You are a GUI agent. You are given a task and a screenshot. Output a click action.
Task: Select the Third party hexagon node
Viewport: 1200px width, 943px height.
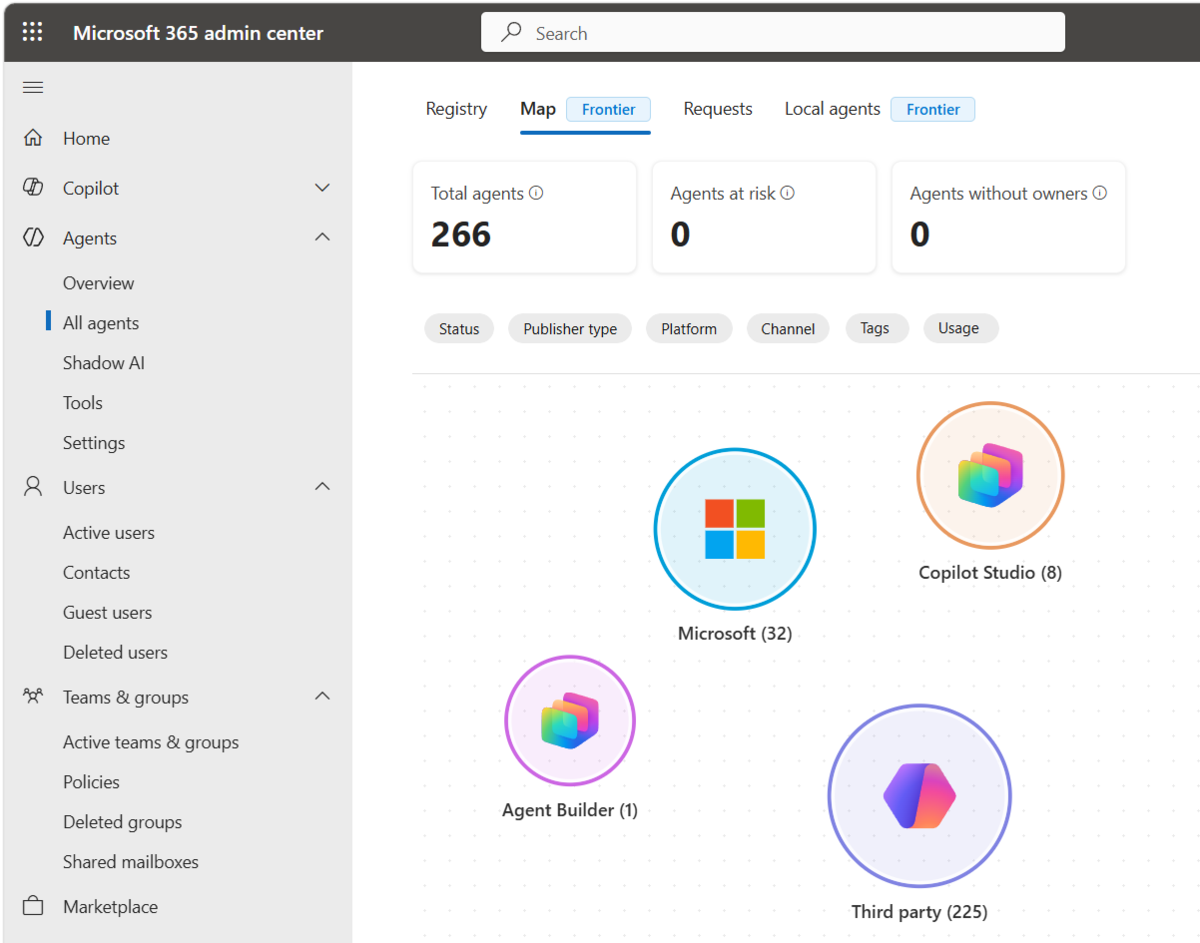(920, 796)
